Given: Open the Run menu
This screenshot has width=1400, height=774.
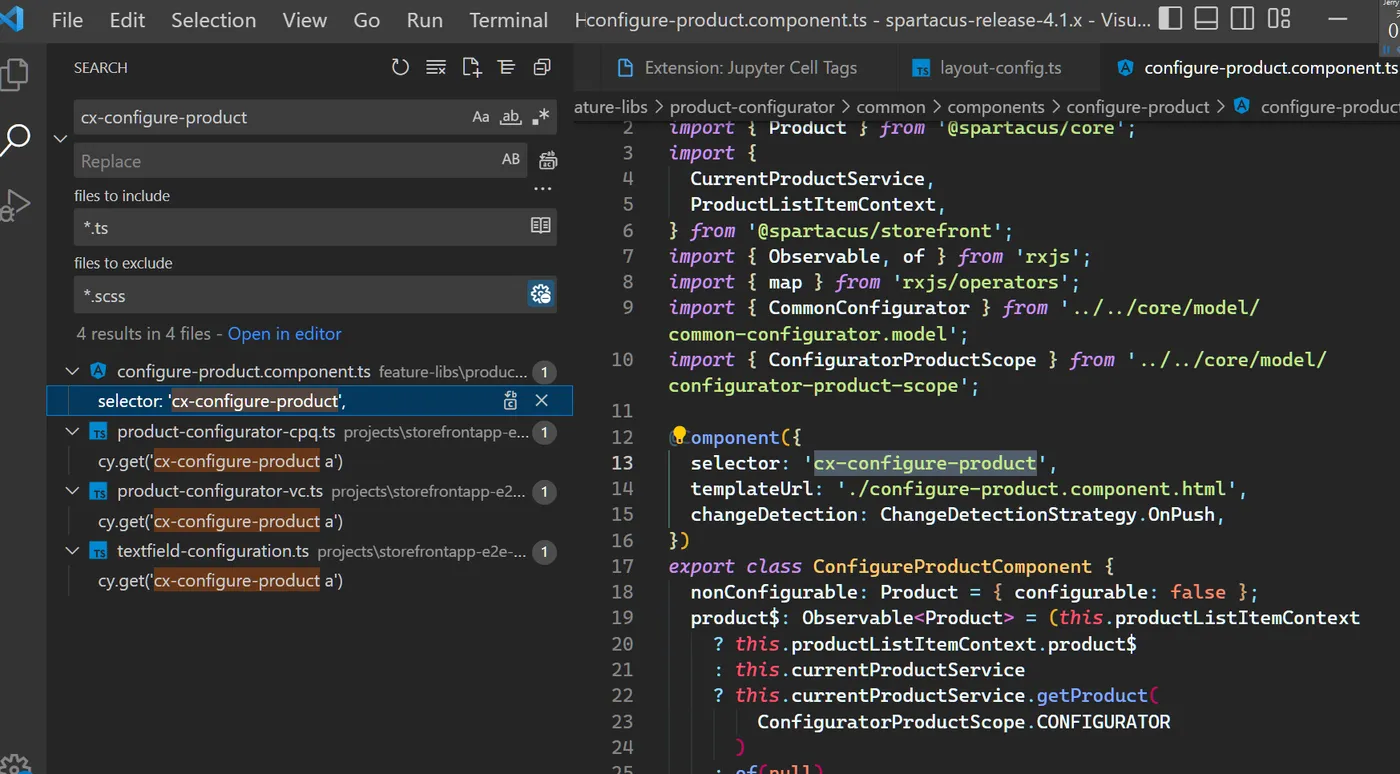Looking at the screenshot, I should (x=424, y=20).
